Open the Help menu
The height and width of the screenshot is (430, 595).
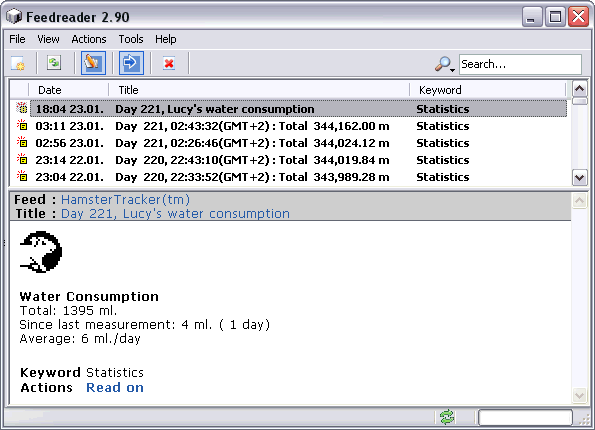coord(165,39)
